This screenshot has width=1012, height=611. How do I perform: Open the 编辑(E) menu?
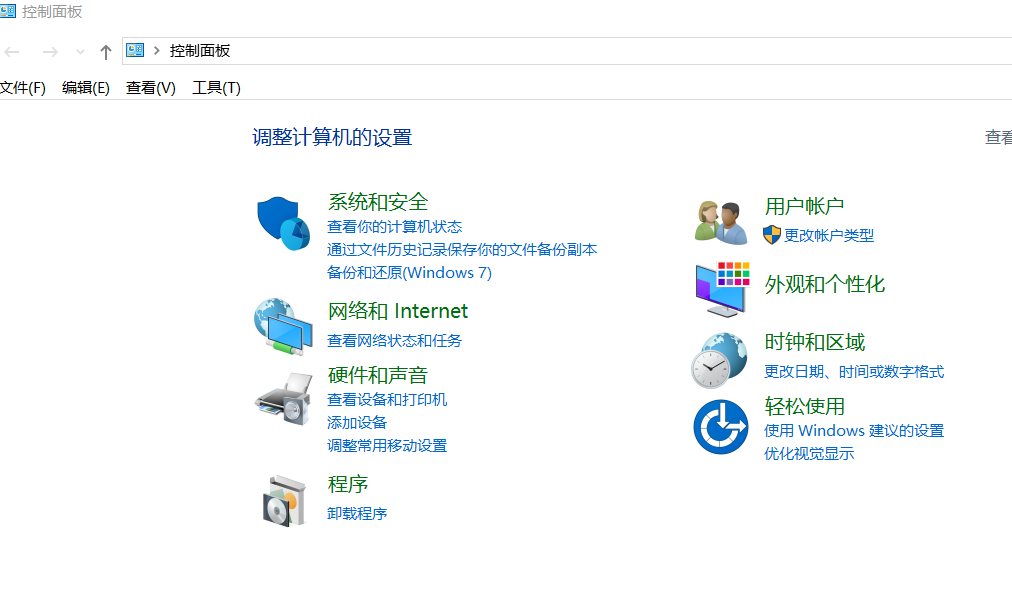pos(86,88)
